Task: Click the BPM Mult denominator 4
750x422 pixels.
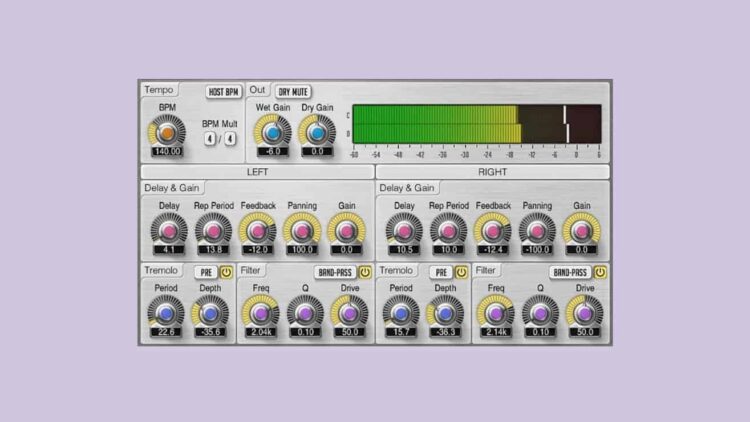Action: click(230, 139)
